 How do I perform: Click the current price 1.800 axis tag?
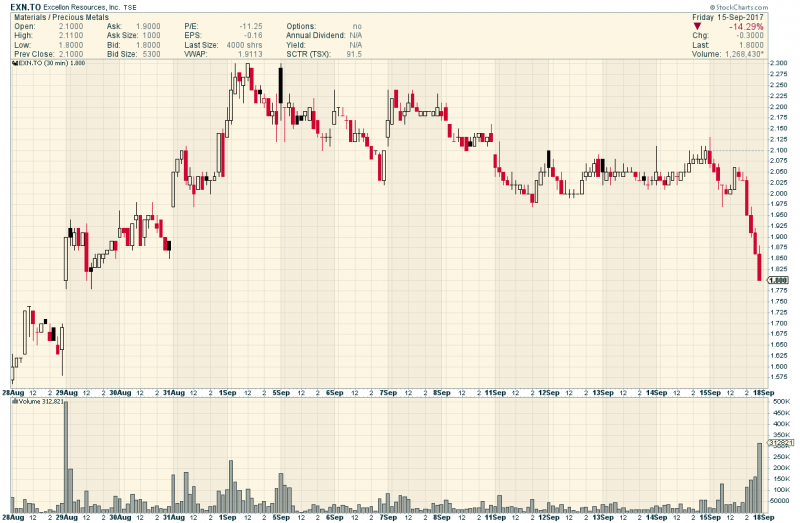(x=778, y=281)
